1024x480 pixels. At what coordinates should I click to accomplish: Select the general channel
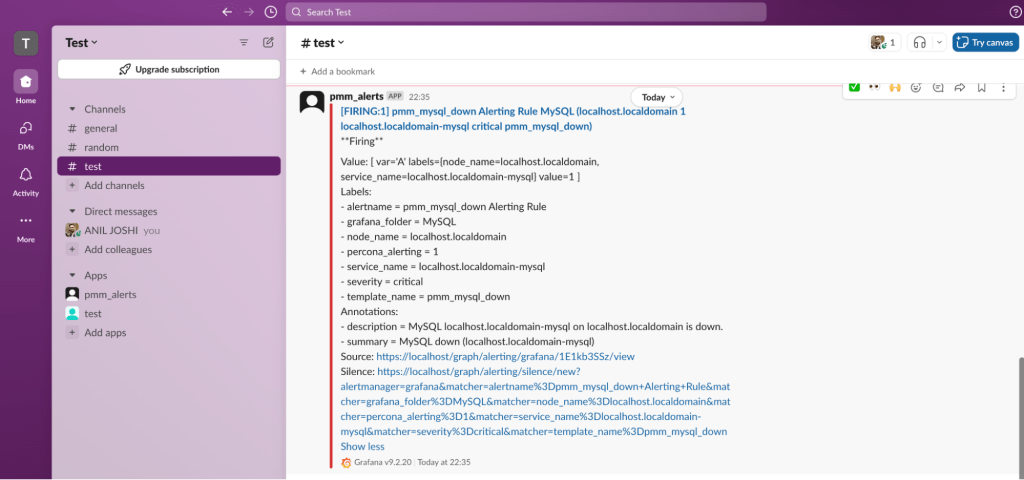pos(100,128)
